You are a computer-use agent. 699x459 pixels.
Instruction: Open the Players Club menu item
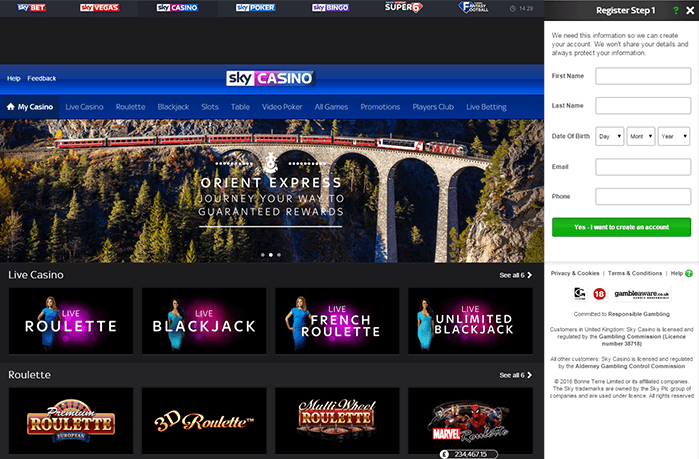pyautogui.click(x=433, y=107)
